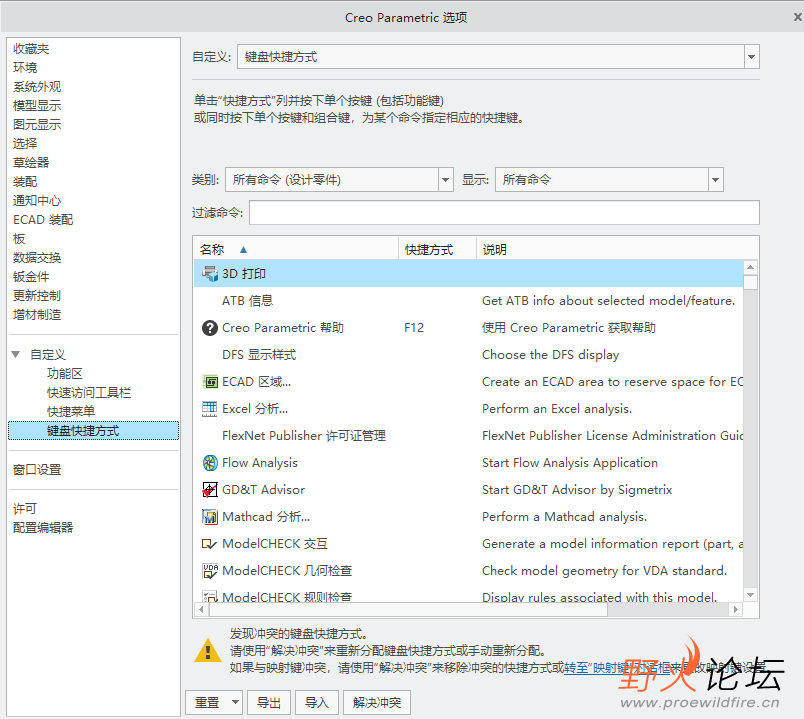The height and width of the screenshot is (719, 804).
Task: Click the ECAD 区域 command icon
Action: pos(210,382)
